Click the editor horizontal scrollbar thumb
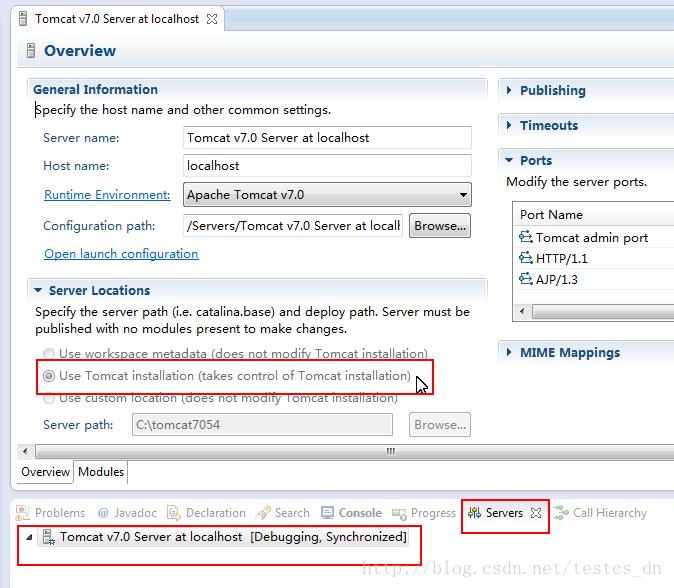Viewport: 674px width, 588px height. tap(355, 451)
